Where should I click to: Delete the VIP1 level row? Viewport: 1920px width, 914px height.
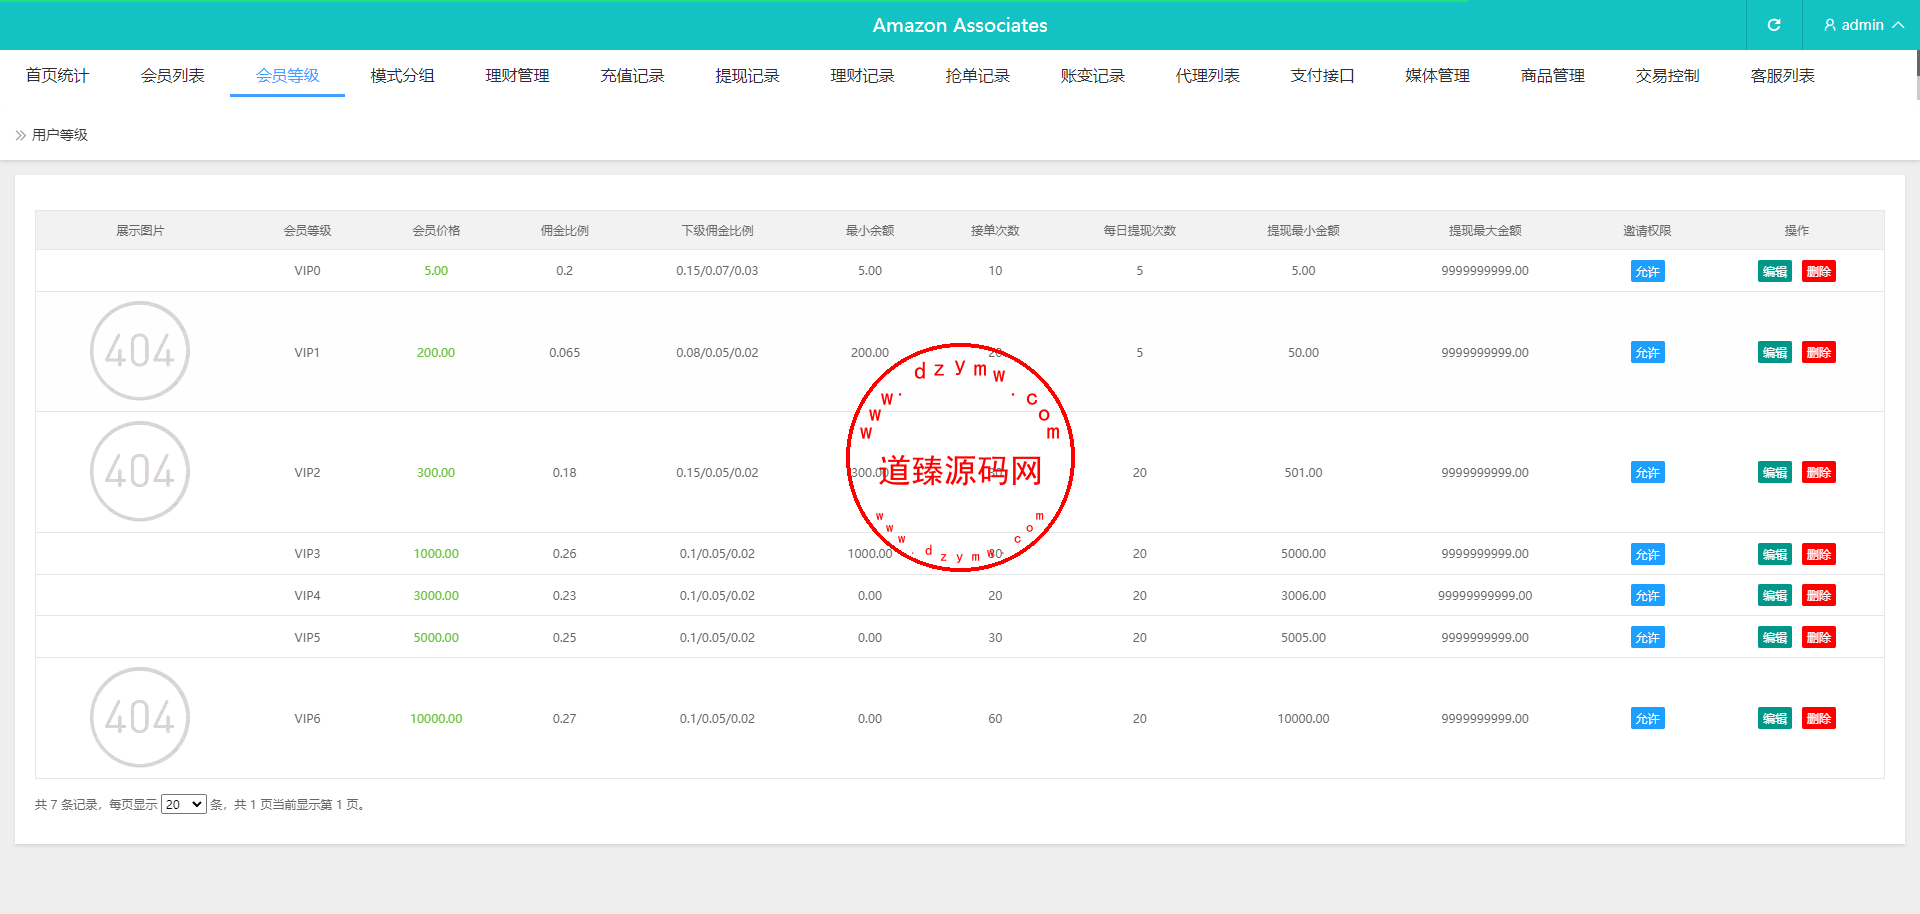click(x=1819, y=352)
